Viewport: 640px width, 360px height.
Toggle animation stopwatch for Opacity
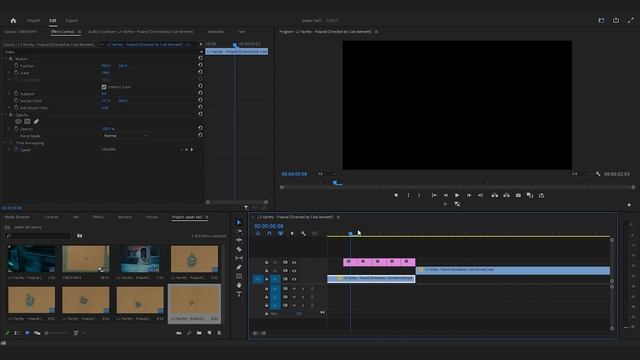coord(16,129)
